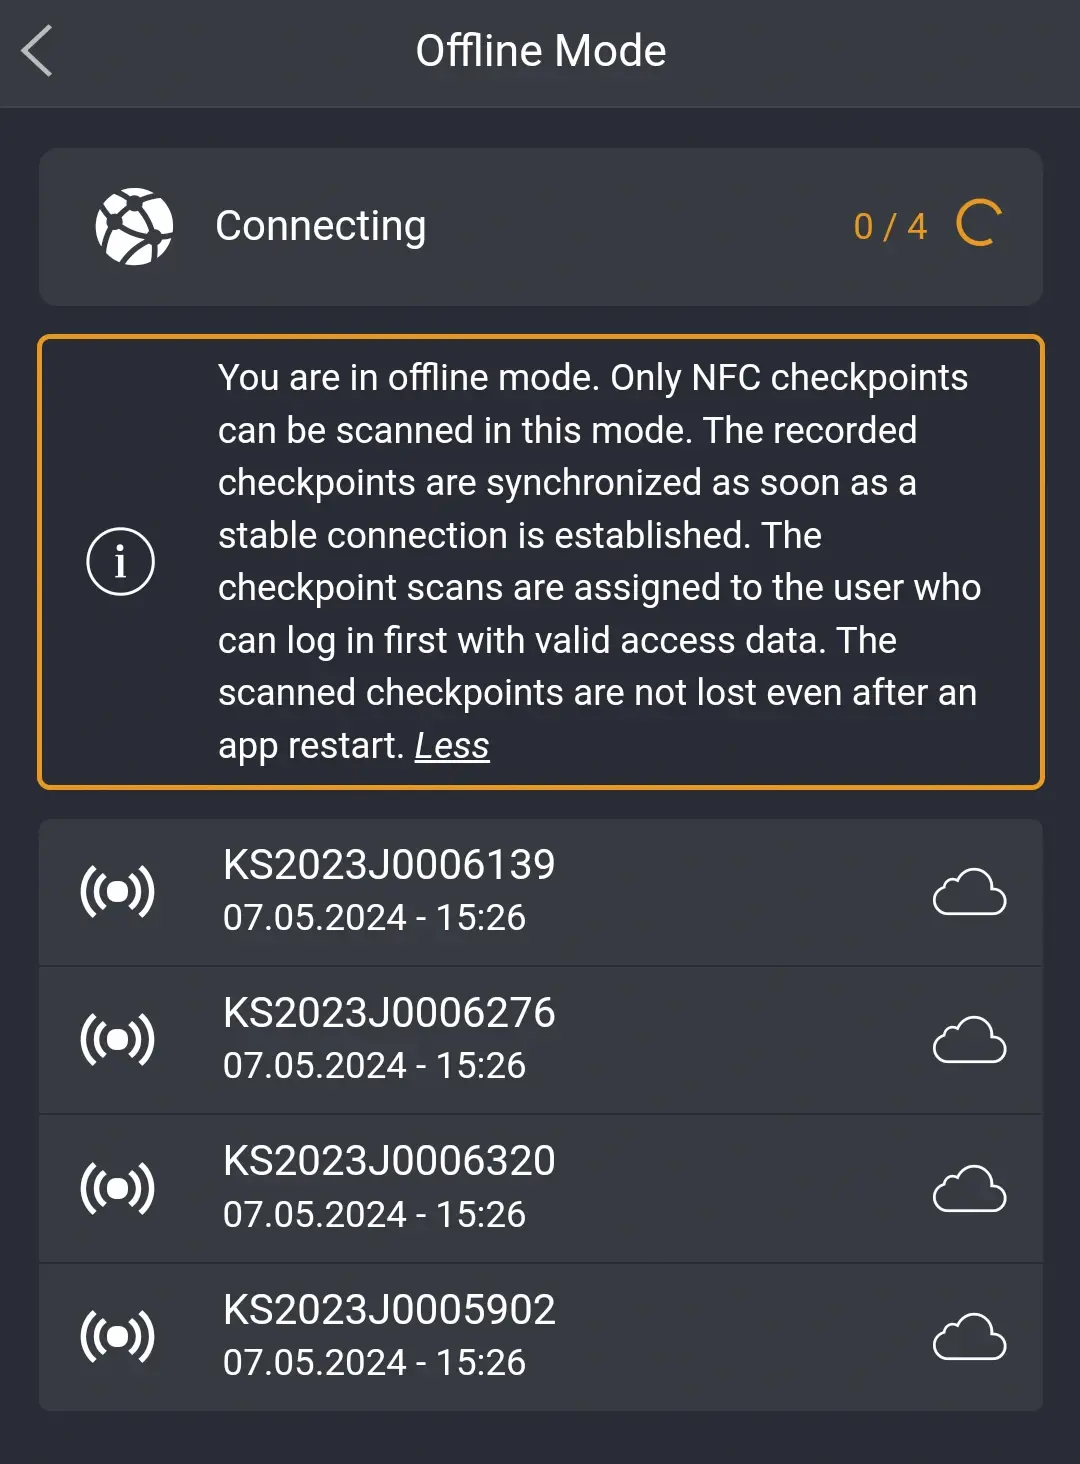Collapse the notice using the Less link
The width and height of the screenshot is (1080, 1464).
451,744
